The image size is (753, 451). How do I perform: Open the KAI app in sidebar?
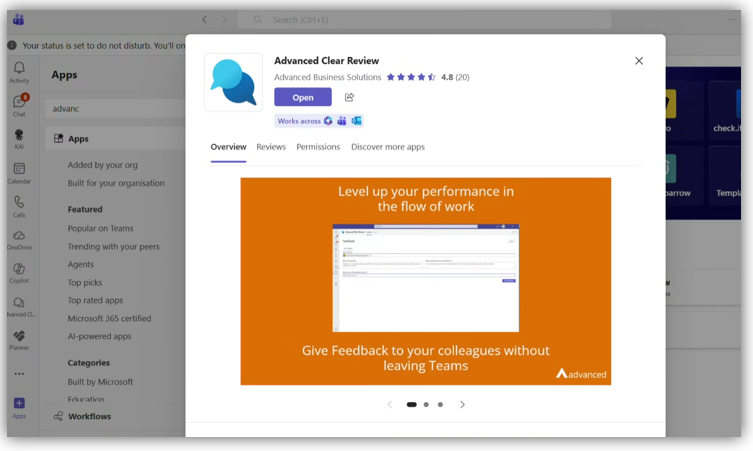[19, 139]
